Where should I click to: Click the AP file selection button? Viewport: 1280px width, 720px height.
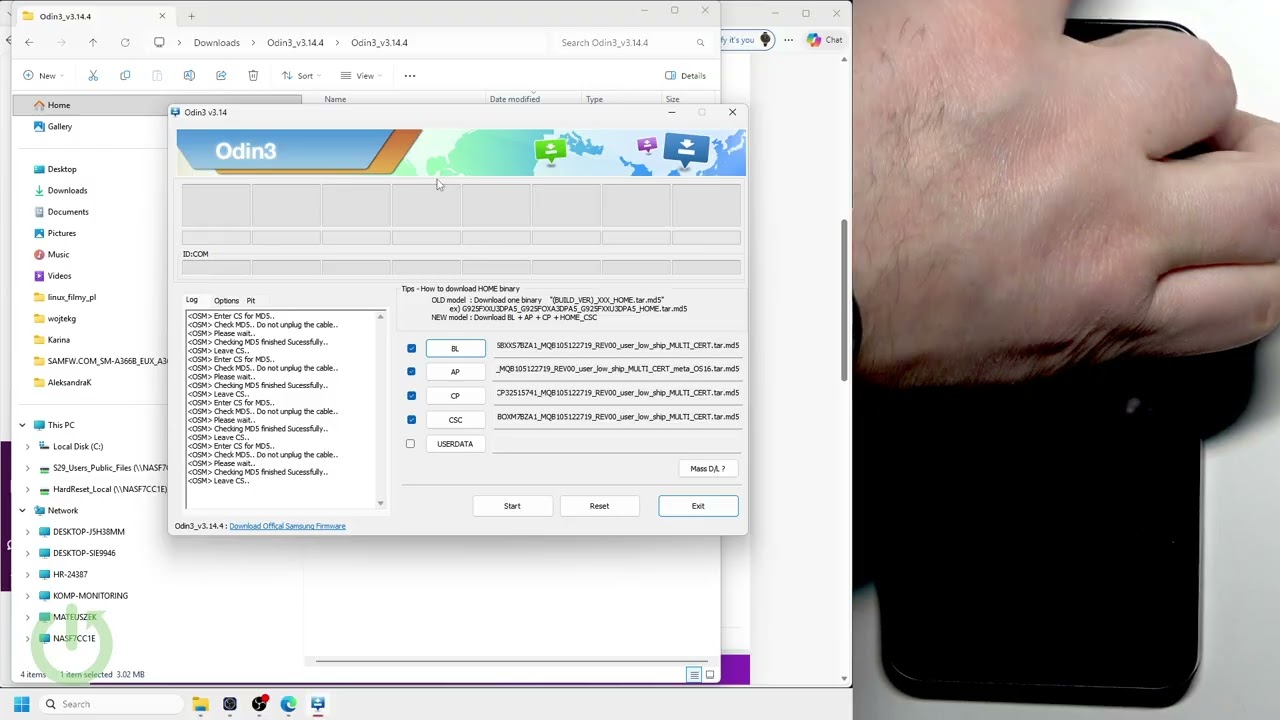(455, 372)
